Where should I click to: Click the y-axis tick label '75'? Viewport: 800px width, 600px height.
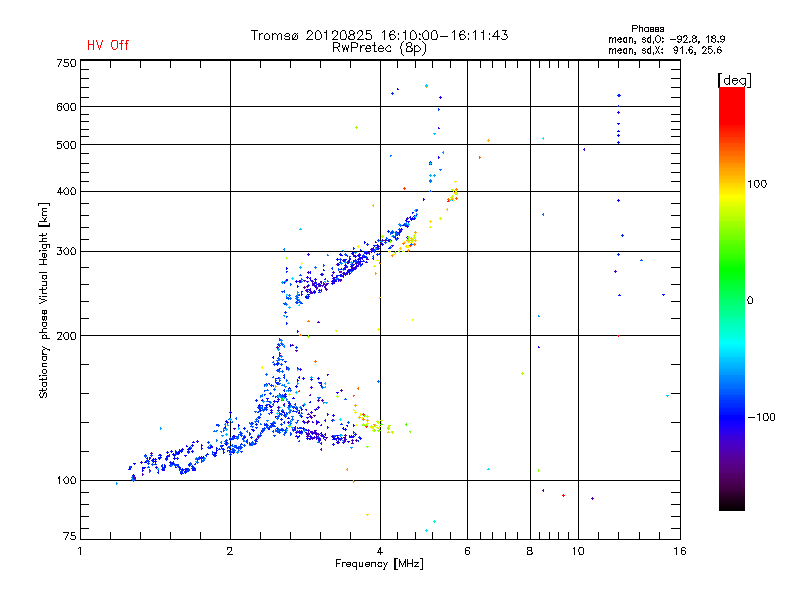[70, 536]
